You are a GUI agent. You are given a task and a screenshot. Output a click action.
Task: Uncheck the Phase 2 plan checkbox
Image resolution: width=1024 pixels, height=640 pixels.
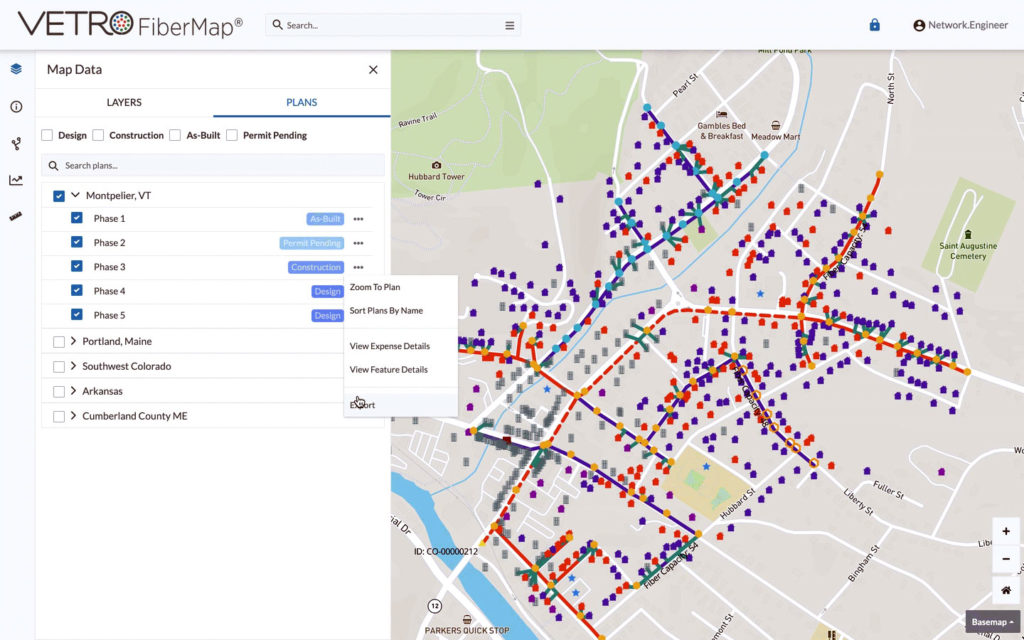(77, 242)
